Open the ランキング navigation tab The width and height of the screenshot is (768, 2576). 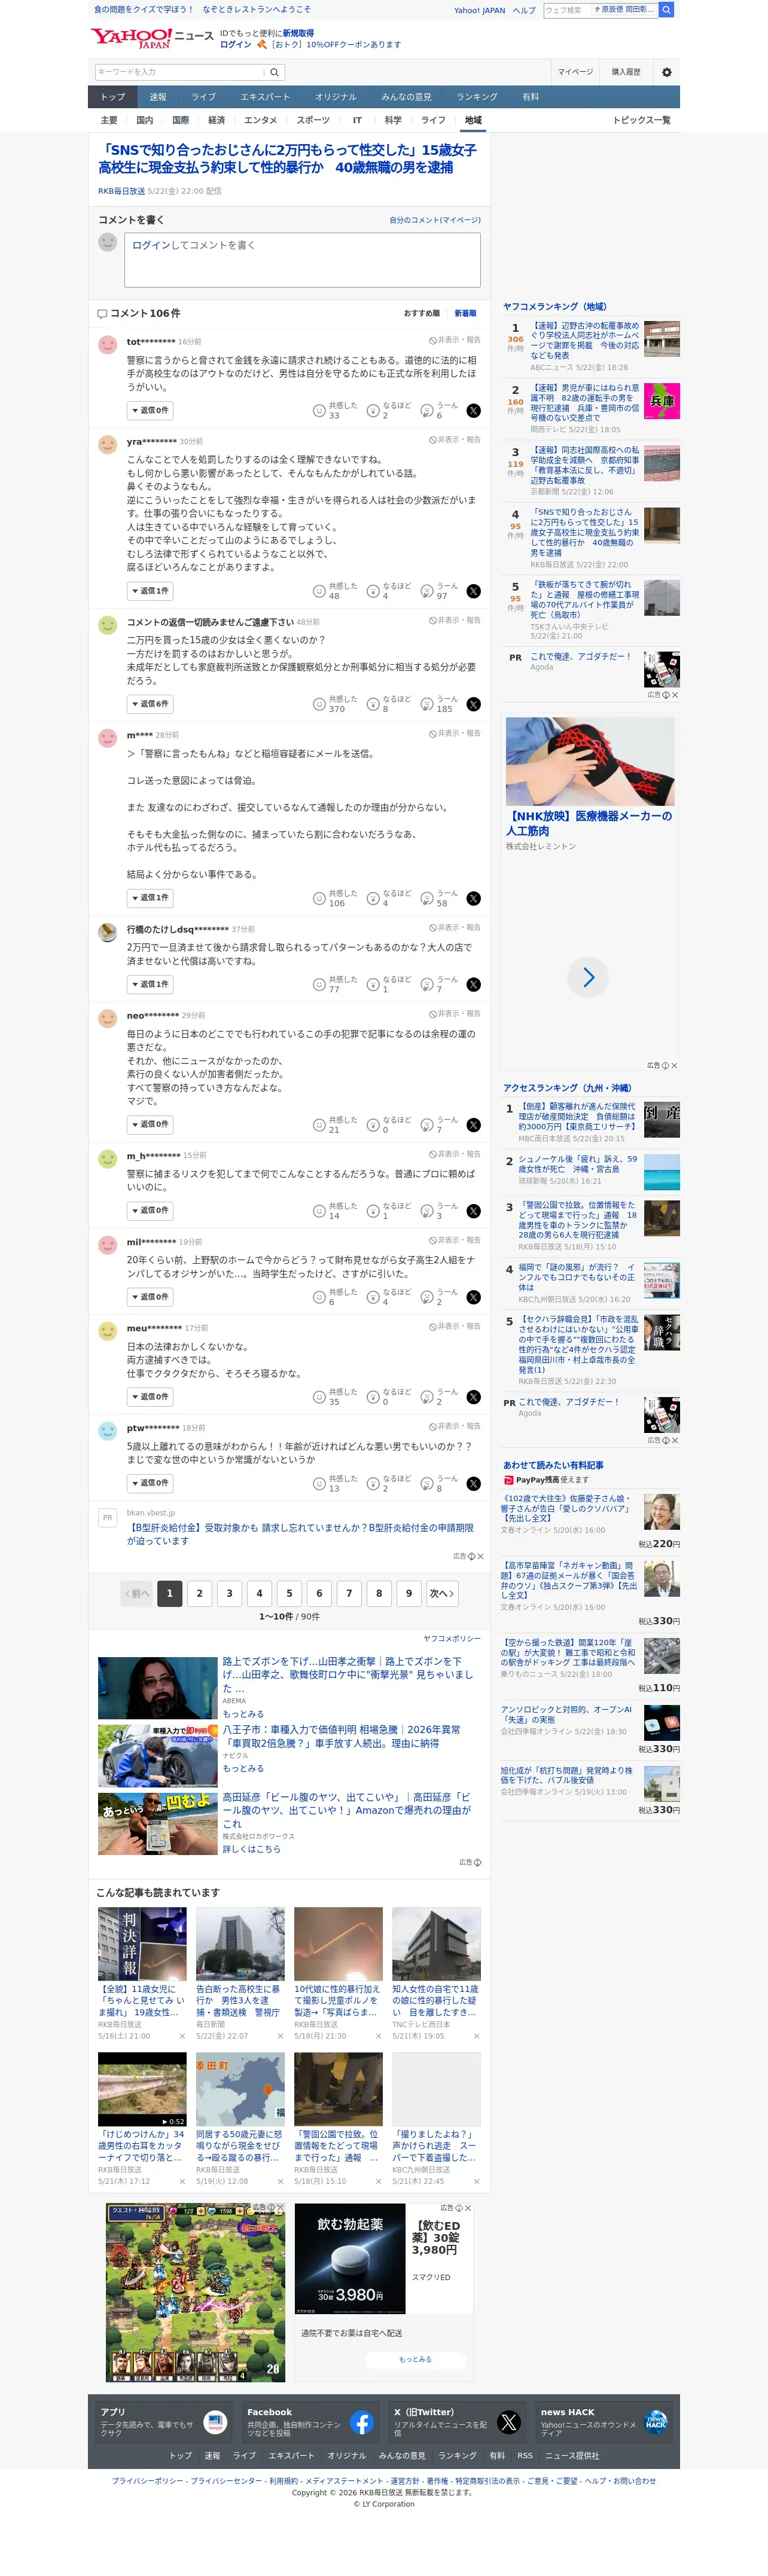[477, 97]
